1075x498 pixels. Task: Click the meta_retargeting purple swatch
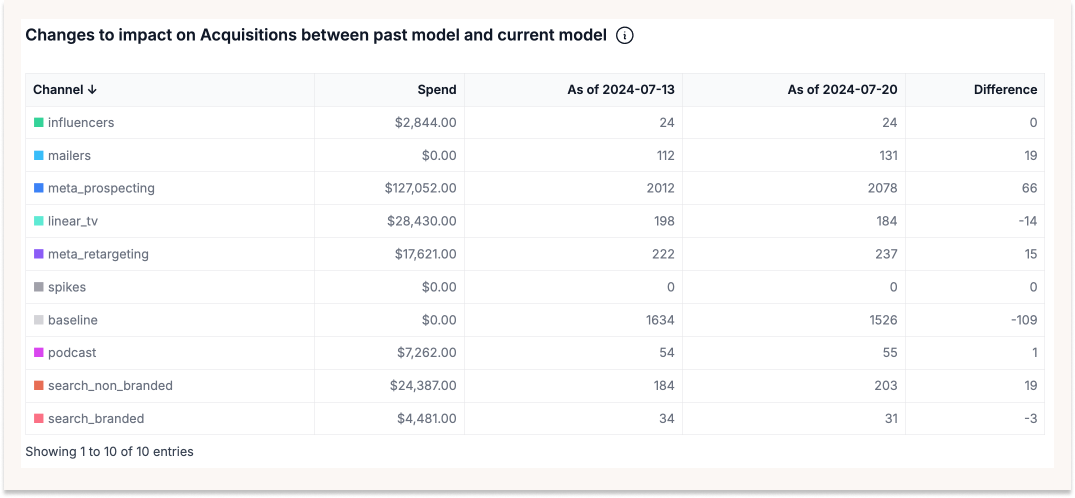tap(39, 254)
